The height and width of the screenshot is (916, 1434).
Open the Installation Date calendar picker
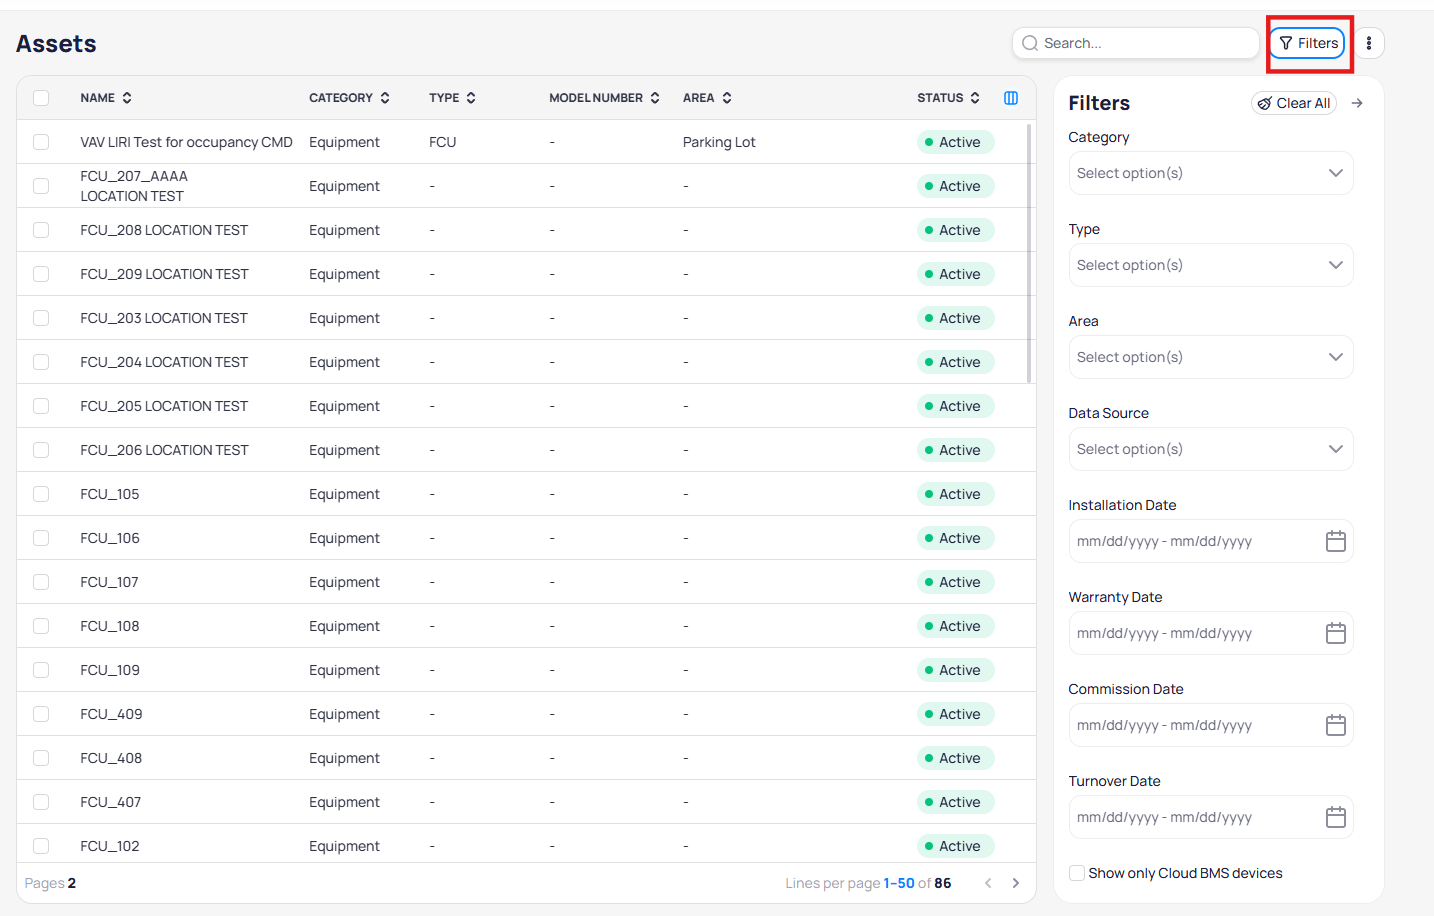1335,541
